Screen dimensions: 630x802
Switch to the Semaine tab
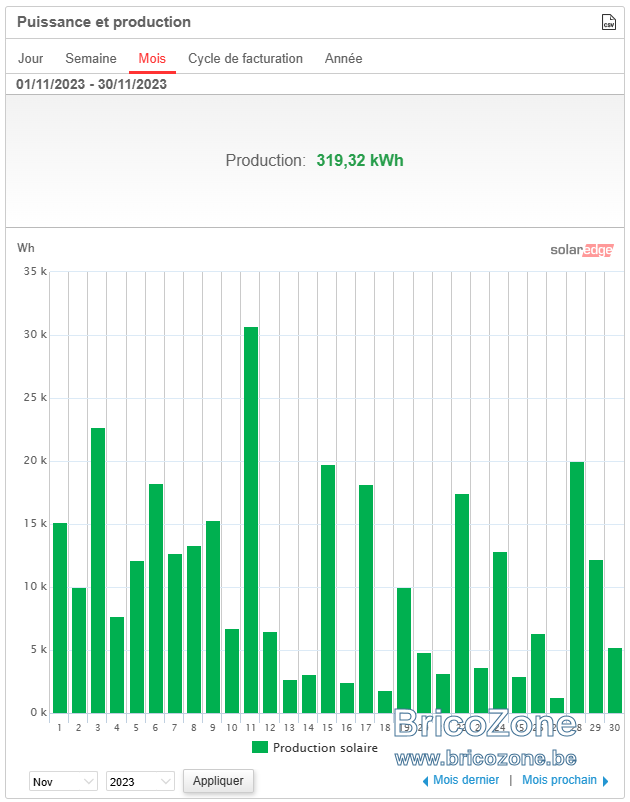pyautogui.click(x=91, y=58)
